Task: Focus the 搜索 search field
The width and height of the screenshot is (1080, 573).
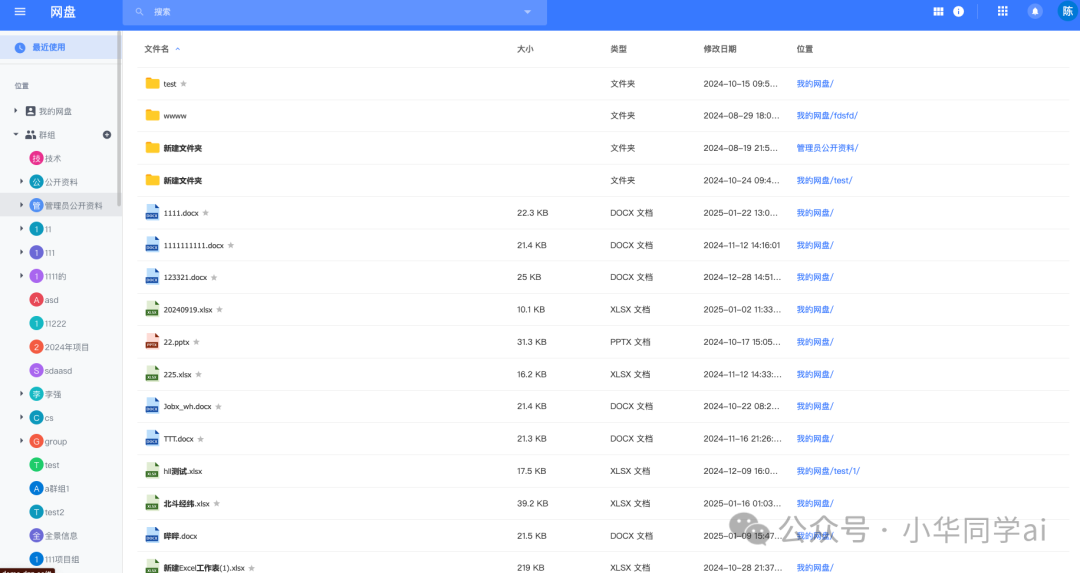Action: [330, 12]
